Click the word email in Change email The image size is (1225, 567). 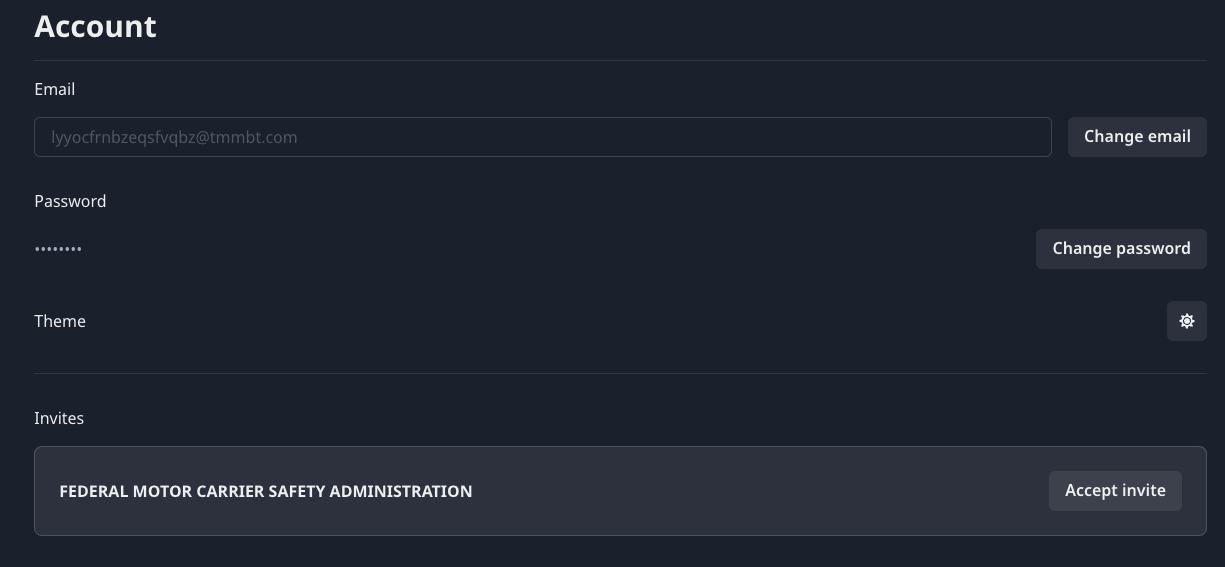(x=1168, y=137)
